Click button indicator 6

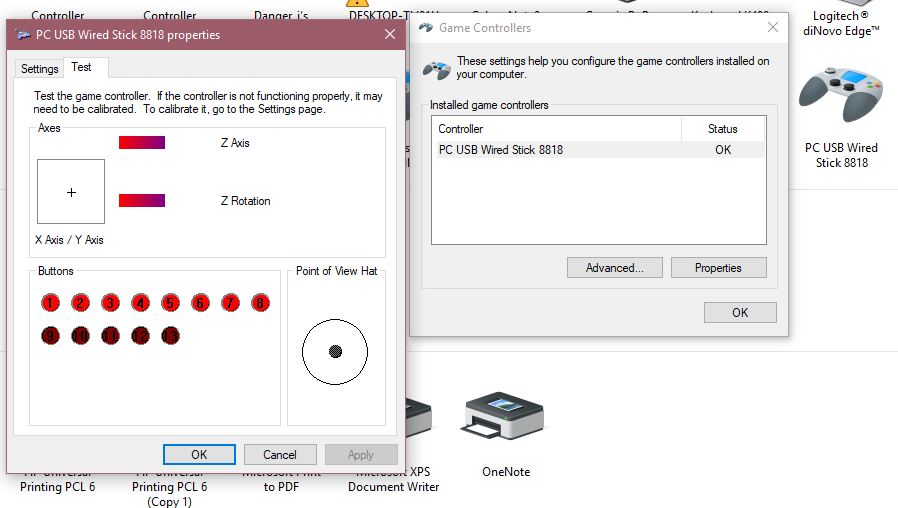click(200, 302)
